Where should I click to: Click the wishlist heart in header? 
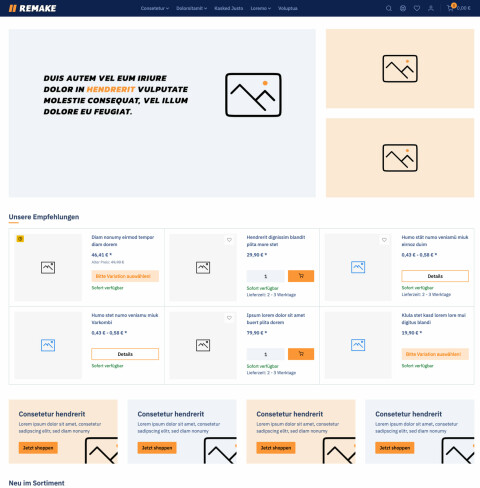[x=417, y=8]
